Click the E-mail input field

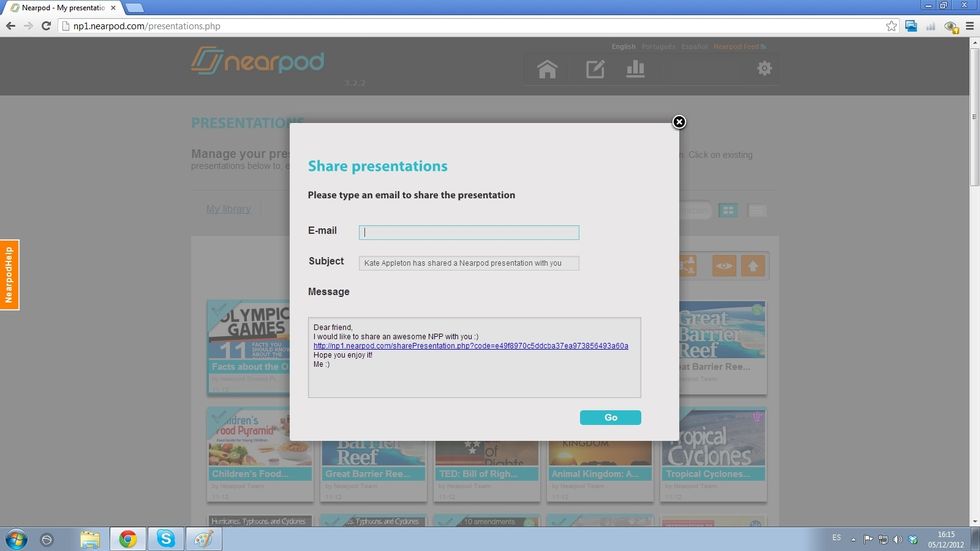pyautogui.click(x=469, y=232)
